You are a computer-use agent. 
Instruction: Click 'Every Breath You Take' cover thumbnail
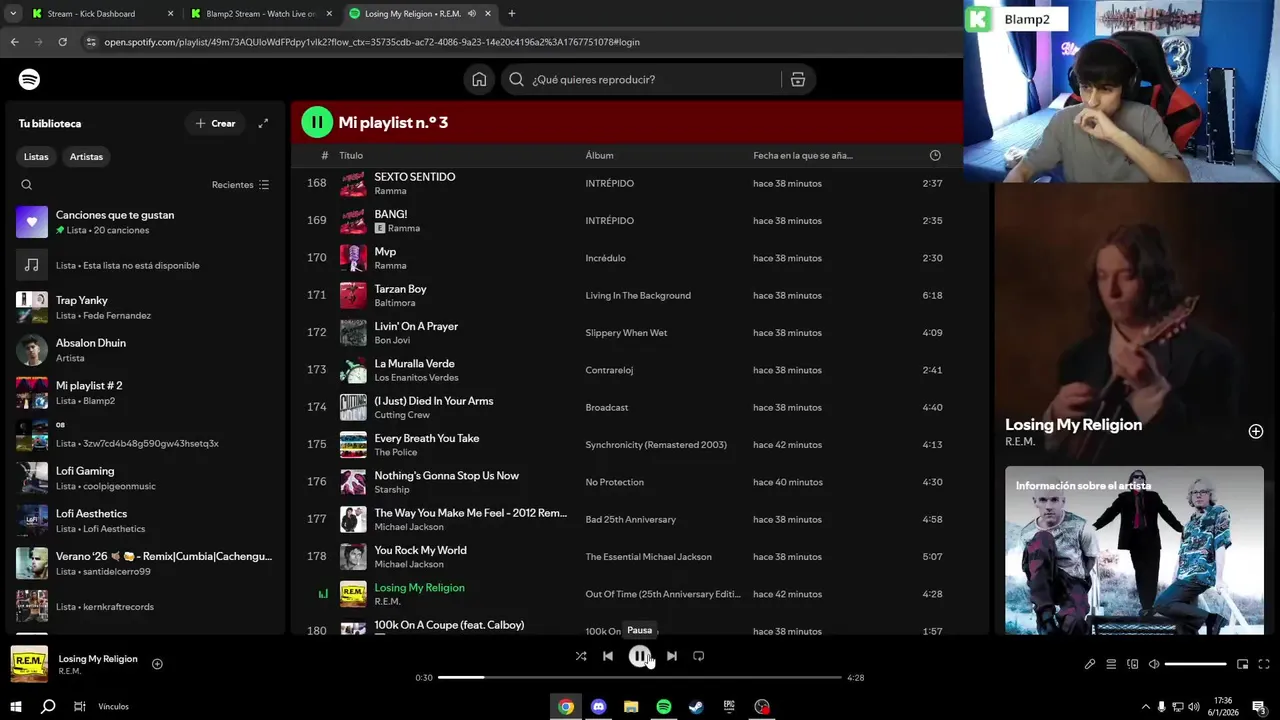tap(353, 445)
